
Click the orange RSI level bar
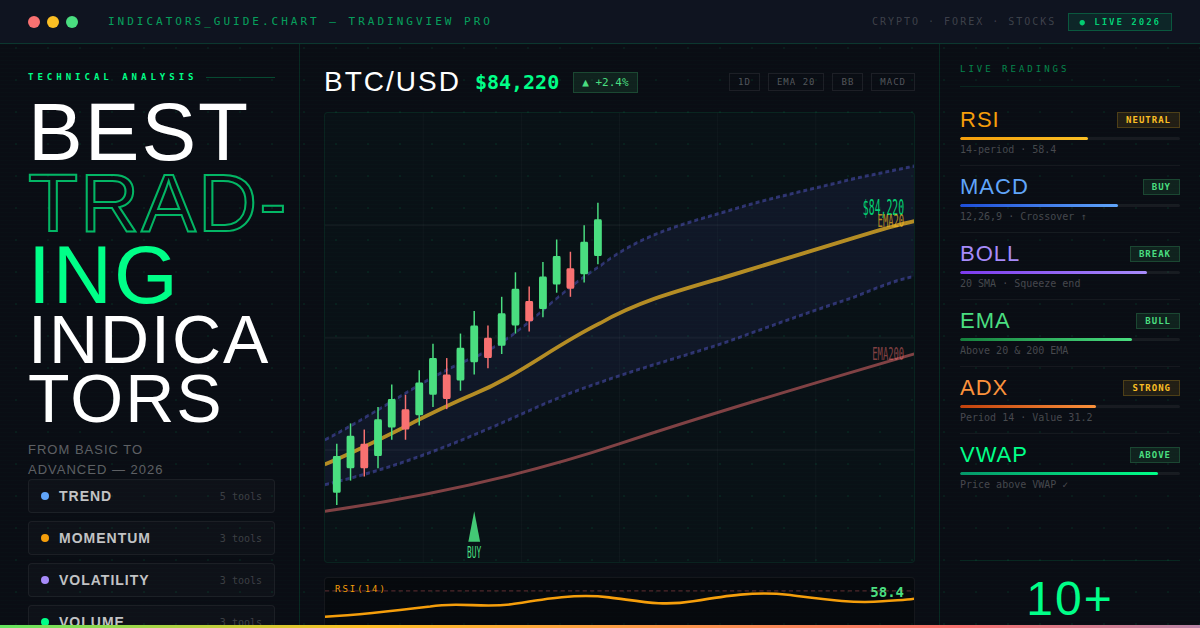[1024, 138]
